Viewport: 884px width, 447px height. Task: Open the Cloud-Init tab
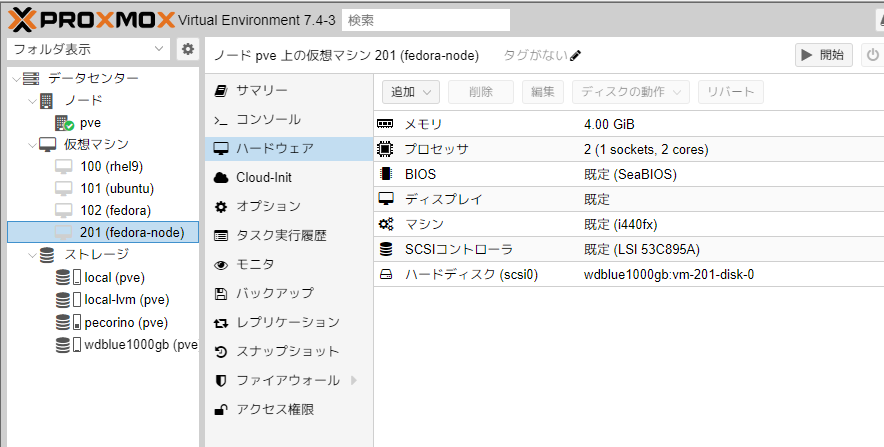(289, 178)
